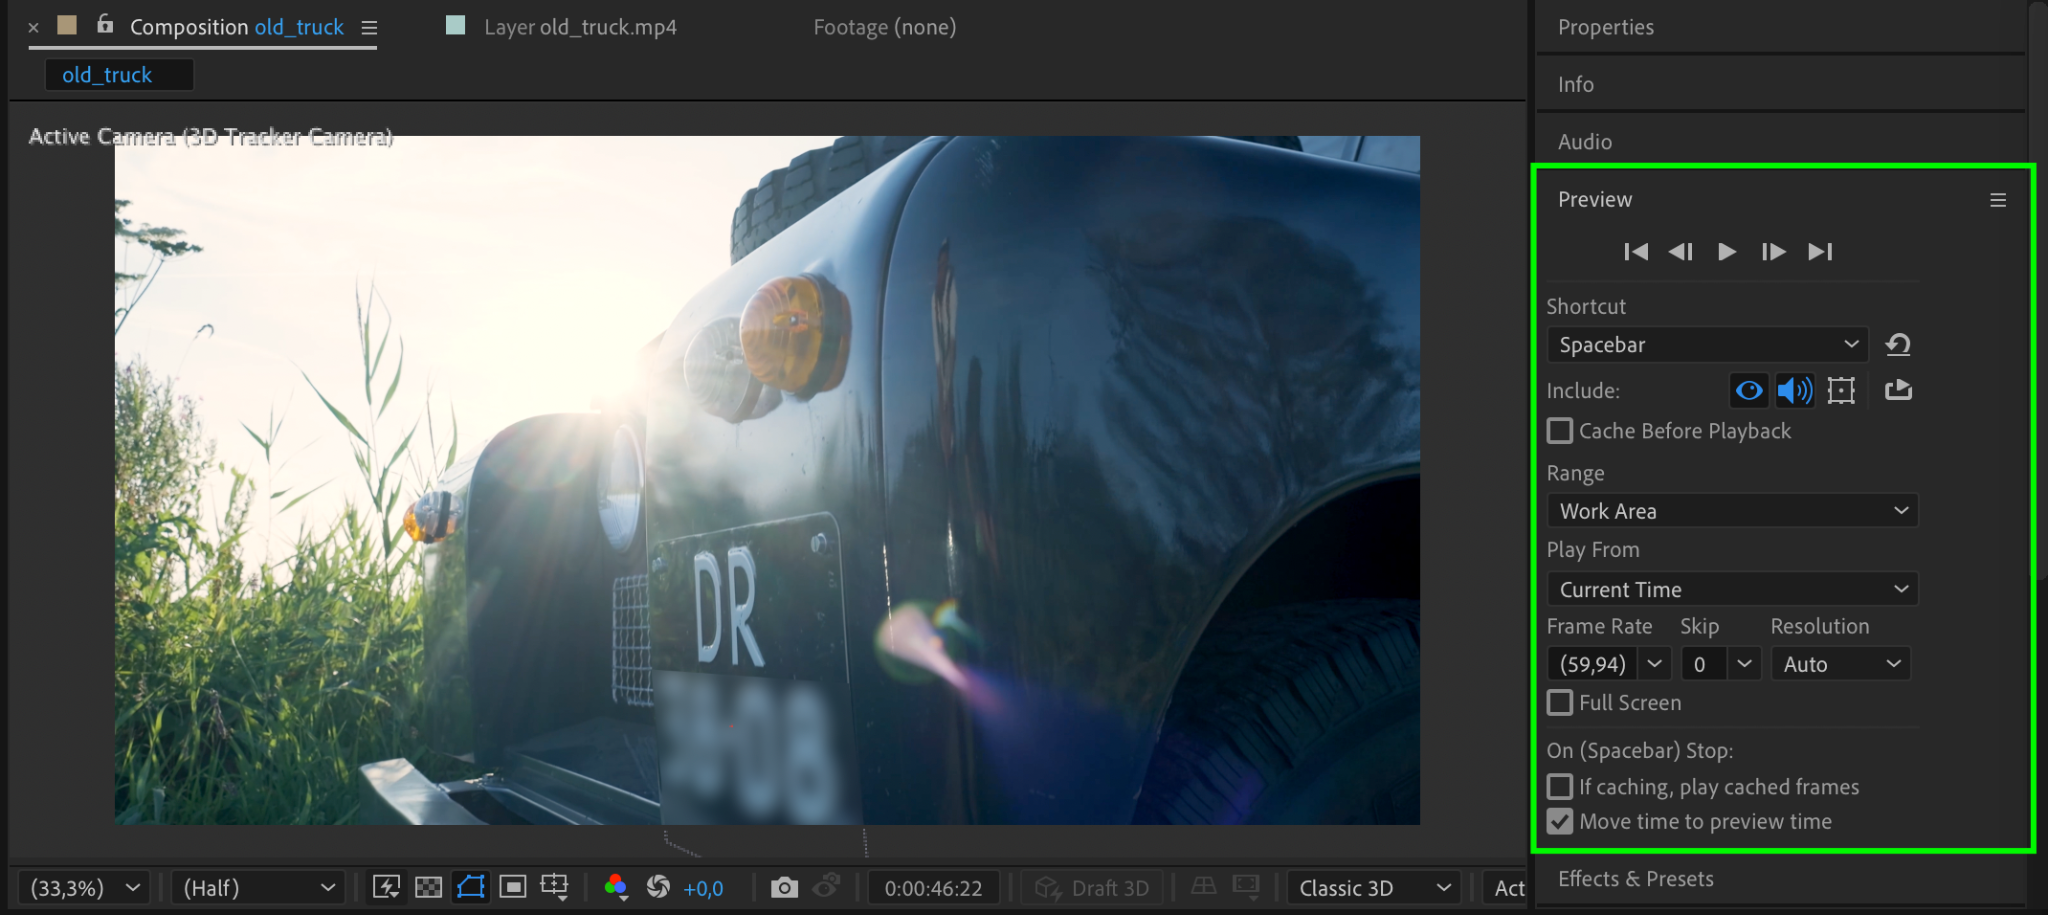Click the Skip value field showing 0

(1704, 664)
